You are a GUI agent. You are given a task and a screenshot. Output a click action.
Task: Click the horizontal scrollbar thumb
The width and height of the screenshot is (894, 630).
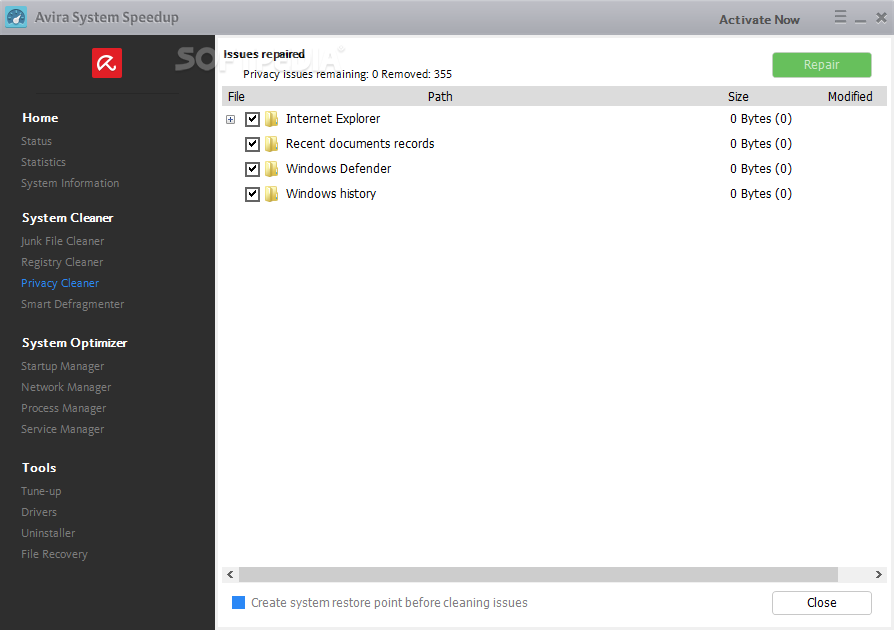[x=538, y=574]
